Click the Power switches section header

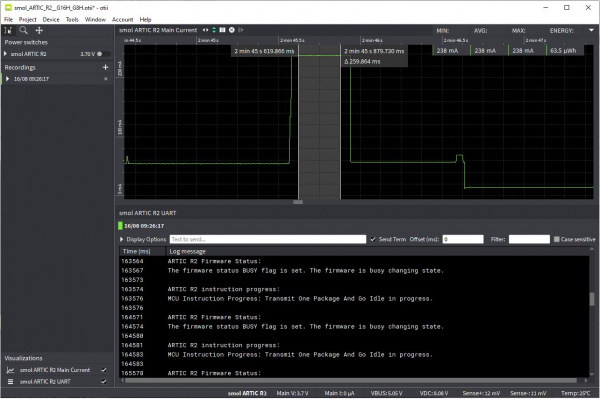[x=26, y=42]
